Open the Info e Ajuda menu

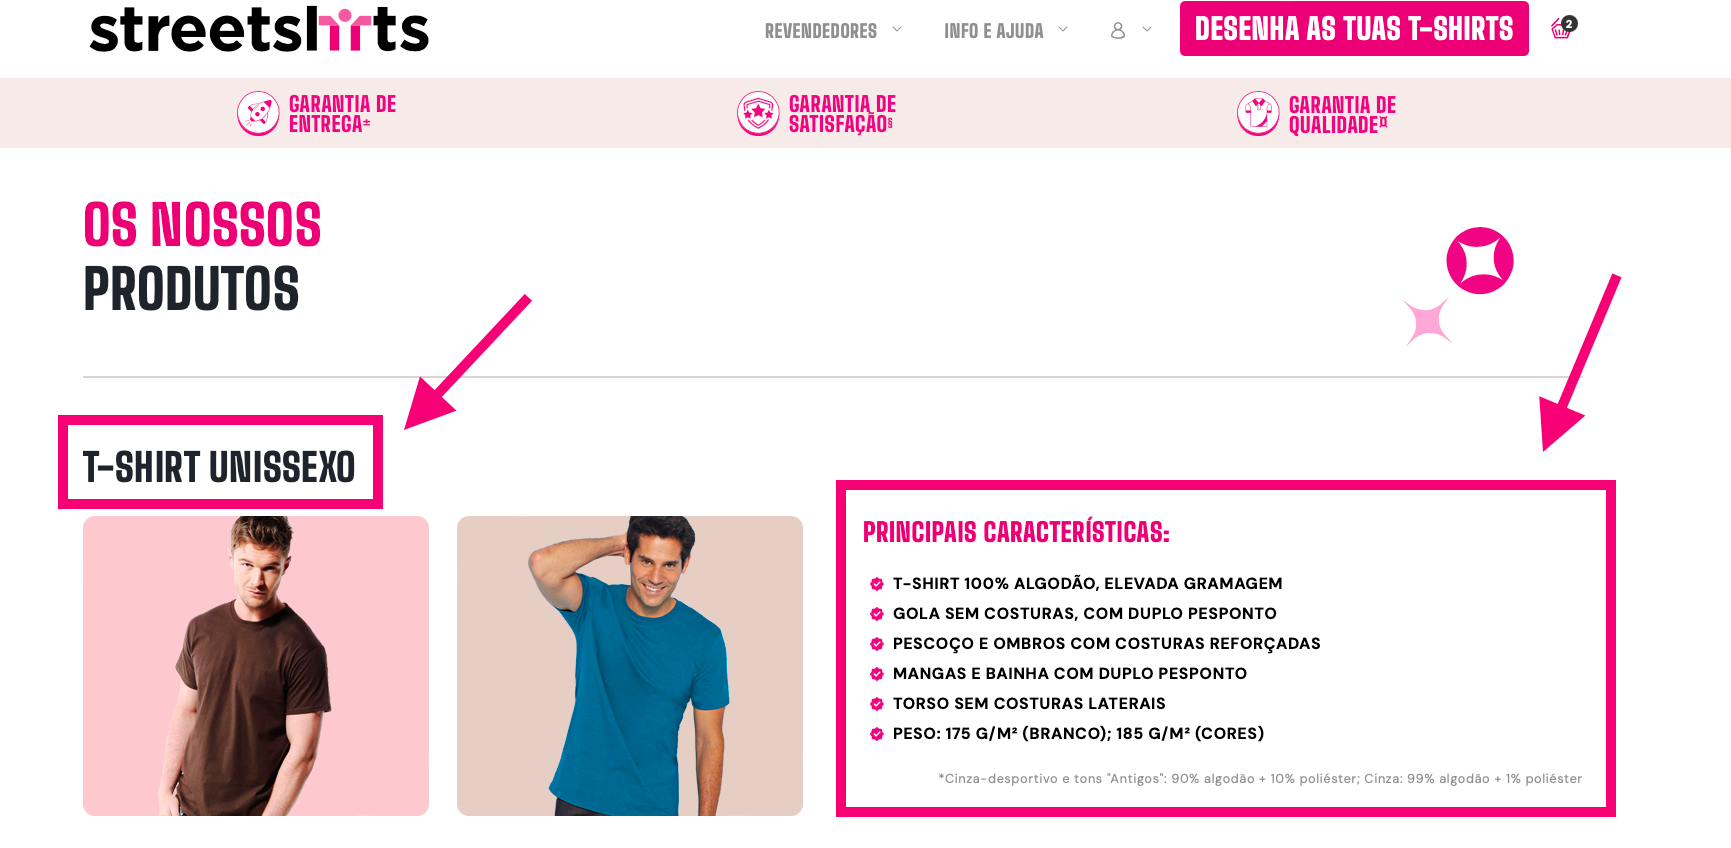(x=994, y=31)
